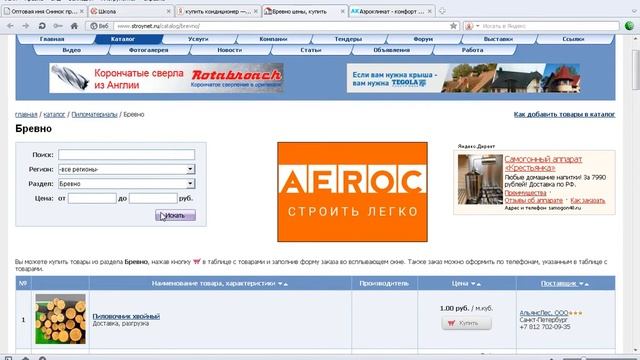Screen dimensions: 640x360
Task: Open the 'Пиловочник хвойный' product link
Action: click(126, 316)
